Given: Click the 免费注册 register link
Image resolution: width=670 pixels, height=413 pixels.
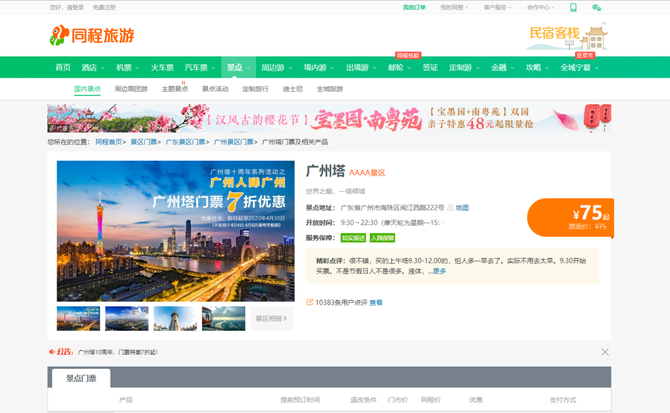Looking at the screenshot, I should click(104, 7).
